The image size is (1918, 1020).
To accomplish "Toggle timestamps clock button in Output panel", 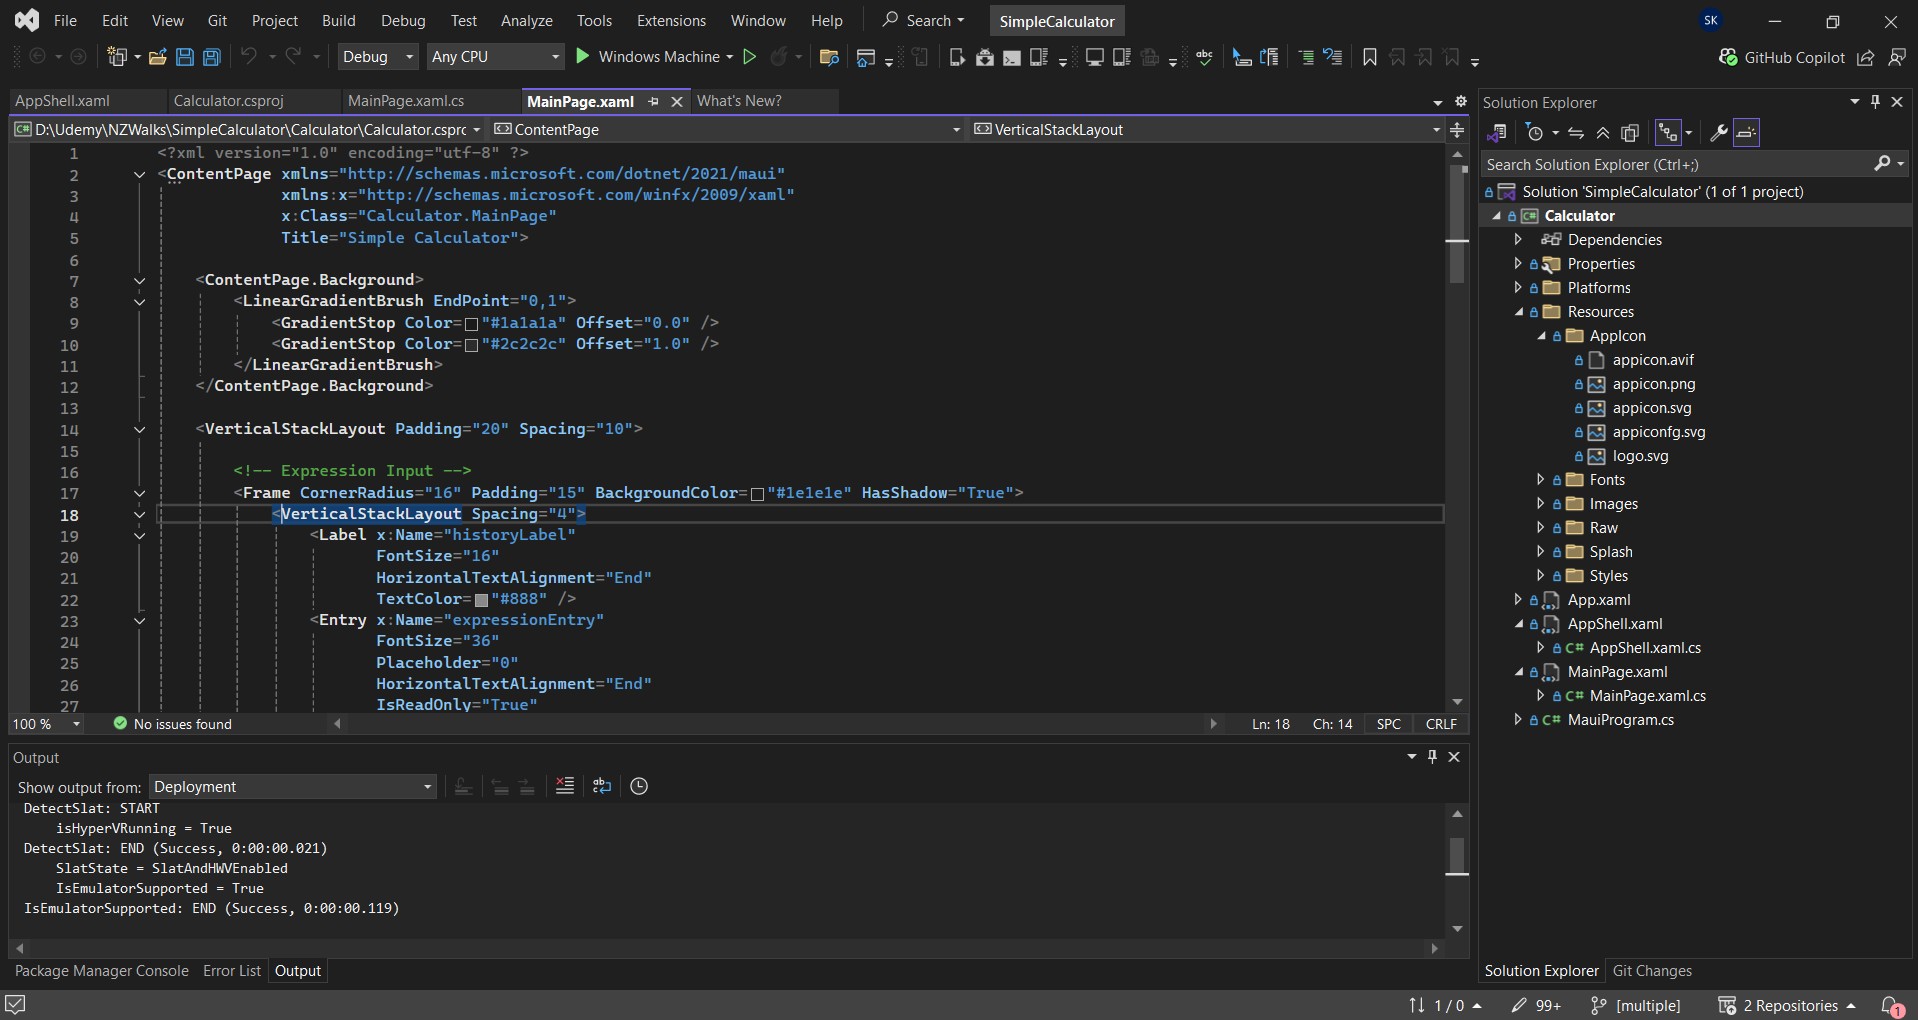I will (x=639, y=786).
